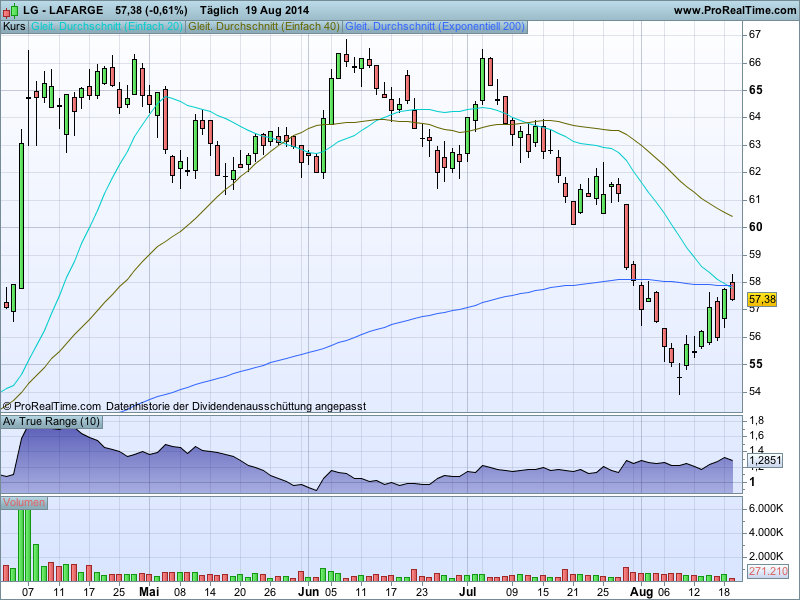
Task: Click the LG - LAFARGE instrument title
Action: [x=63, y=10]
